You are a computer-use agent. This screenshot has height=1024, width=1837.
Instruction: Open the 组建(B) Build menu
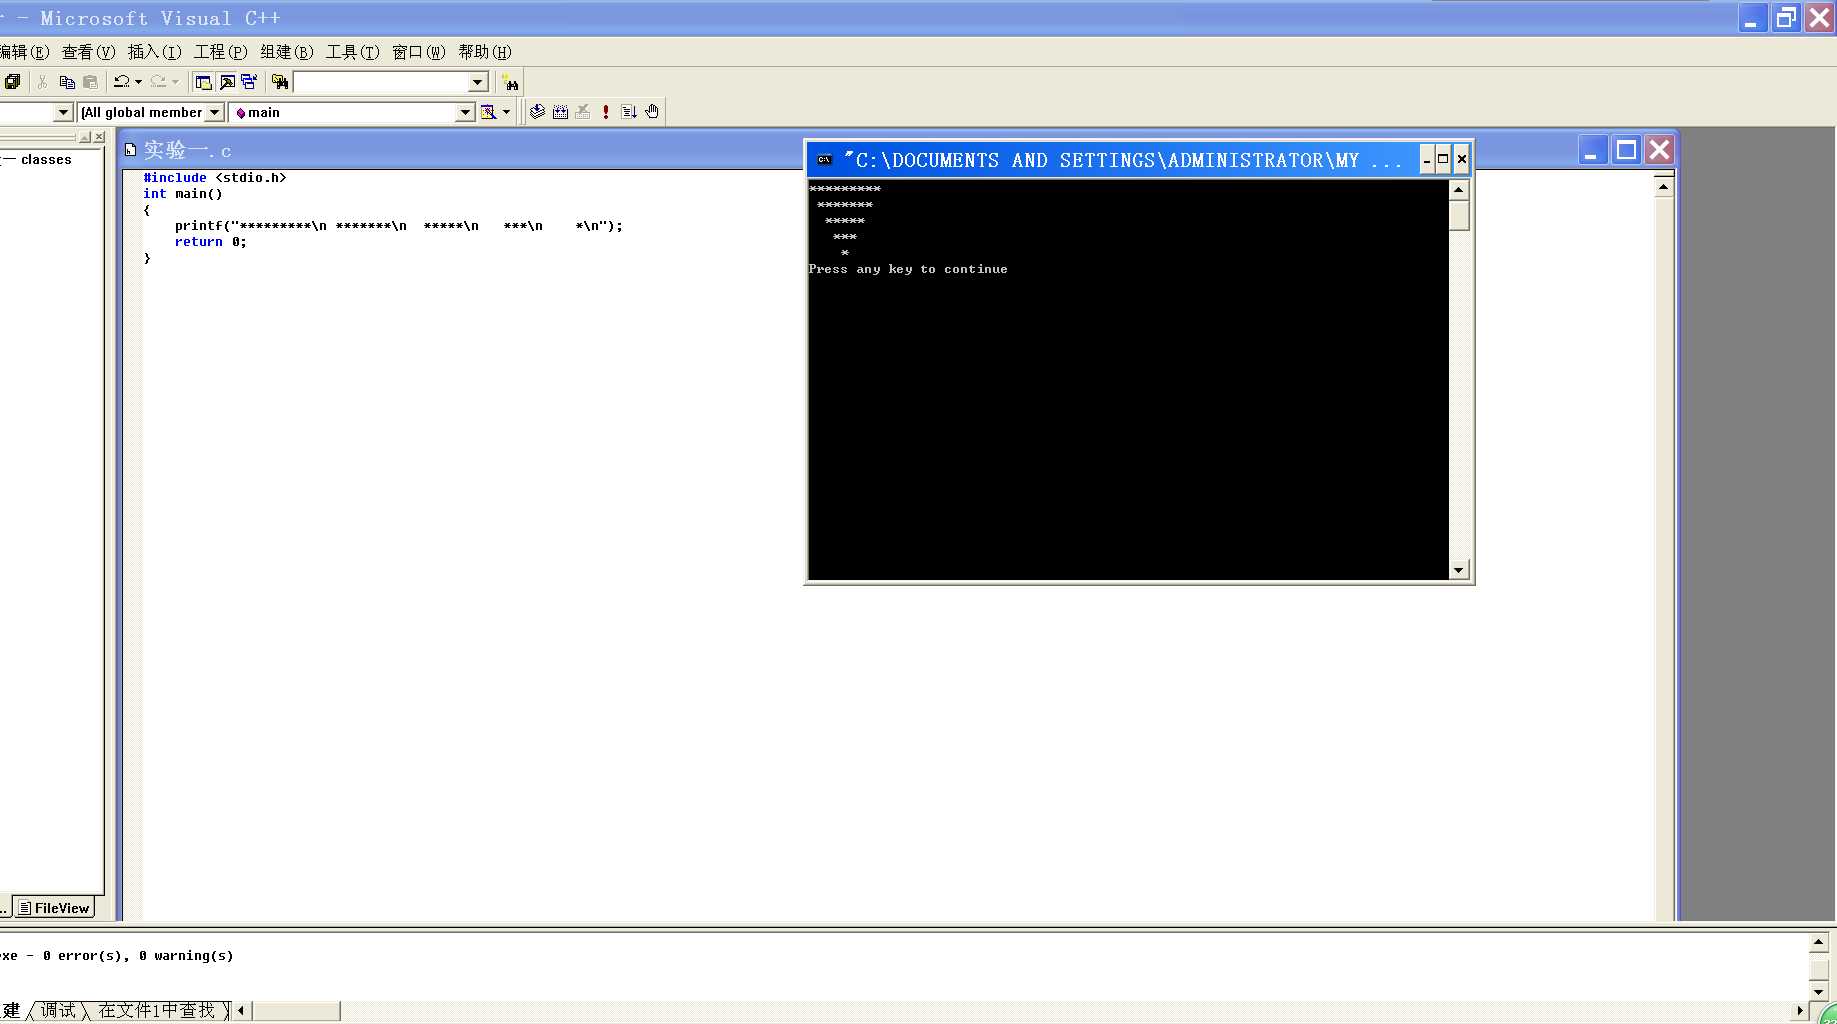tap(286, 52)
